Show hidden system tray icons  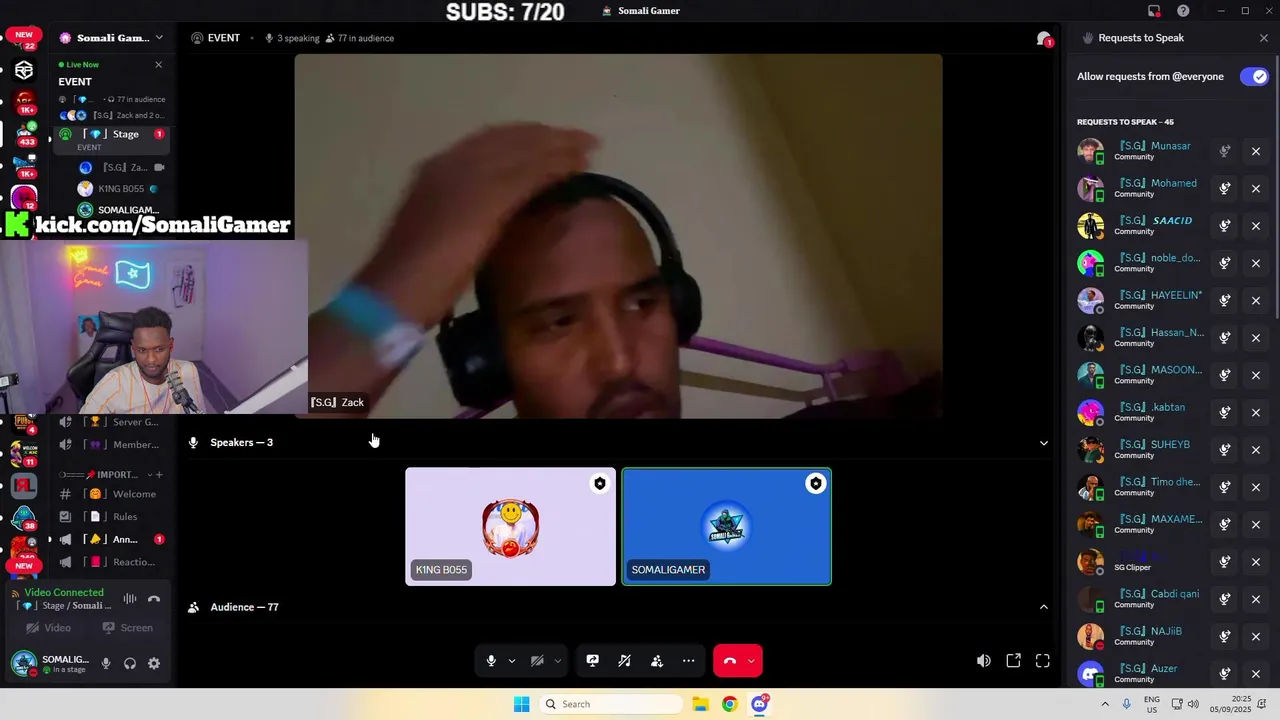pyautogui.click(x=1107, y=704)
